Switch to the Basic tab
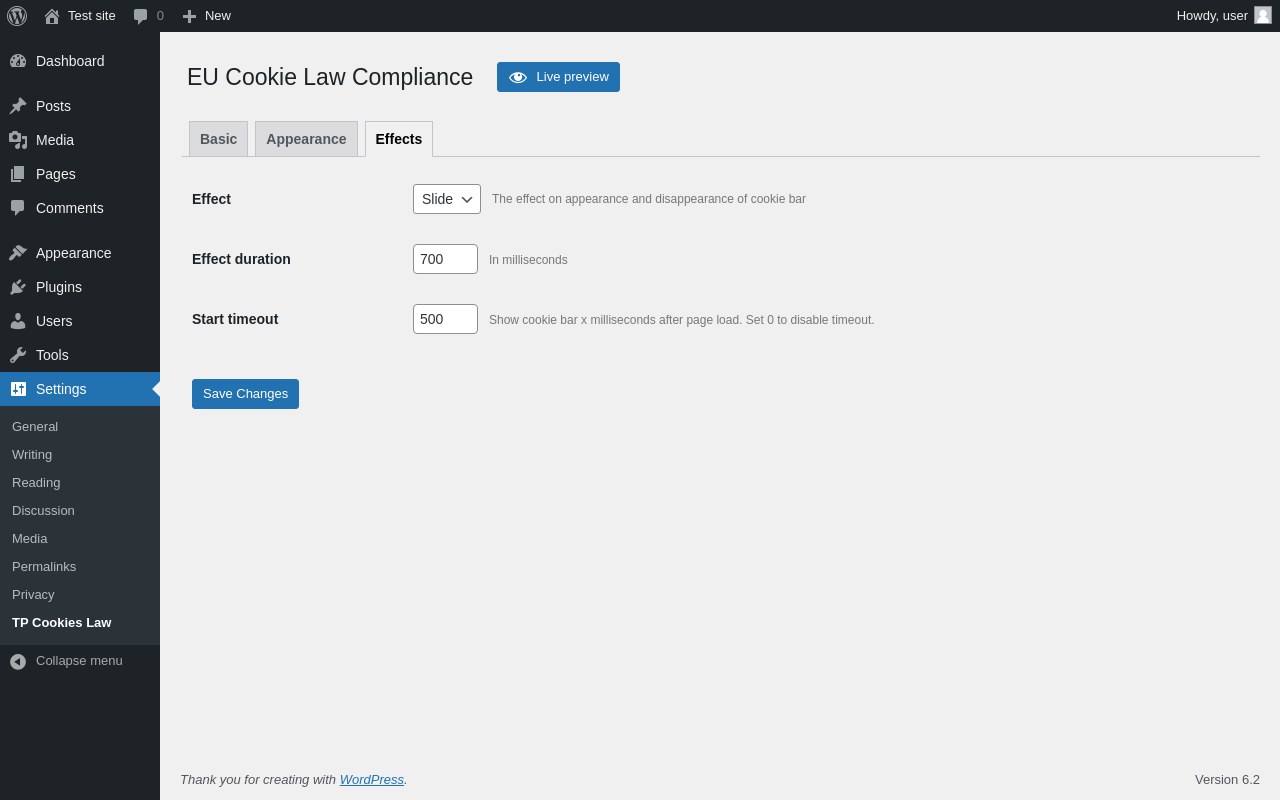The width and height of the screenshot is (1280, 800). tap(218, 139)
